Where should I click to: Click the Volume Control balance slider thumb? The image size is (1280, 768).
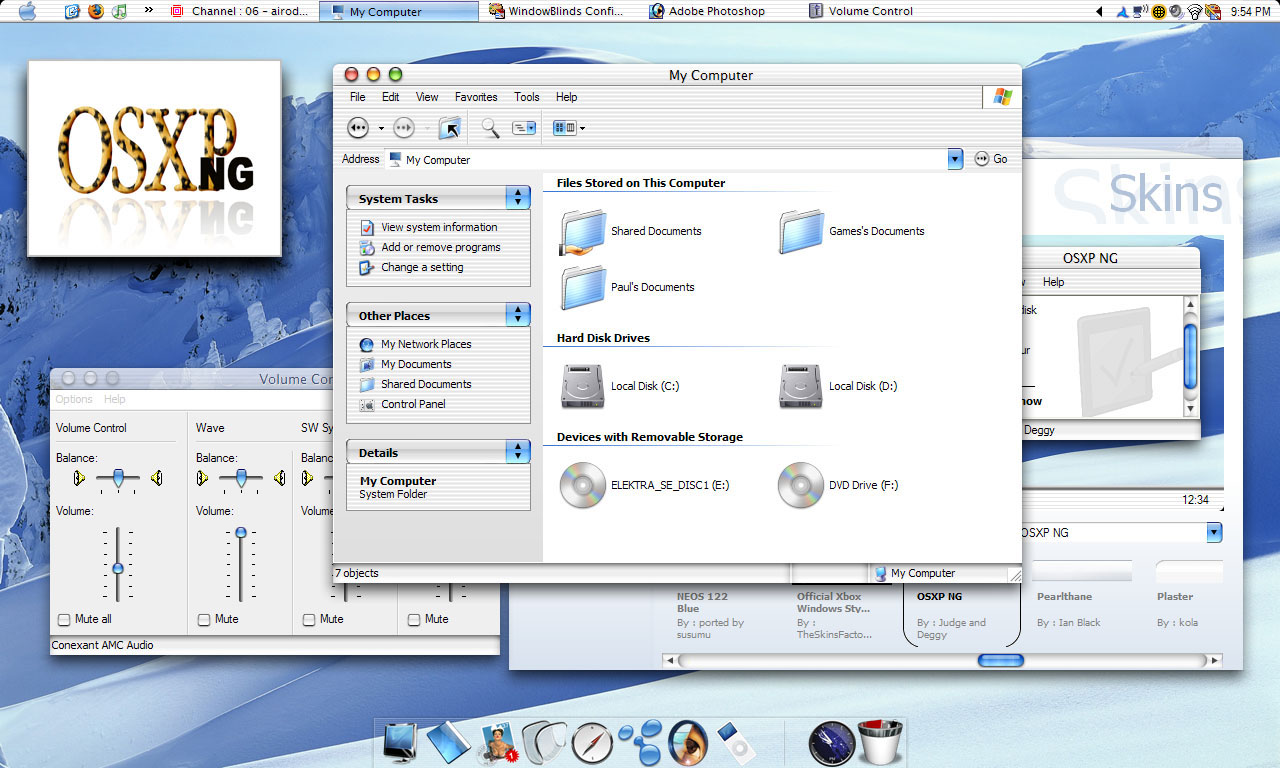119,479
